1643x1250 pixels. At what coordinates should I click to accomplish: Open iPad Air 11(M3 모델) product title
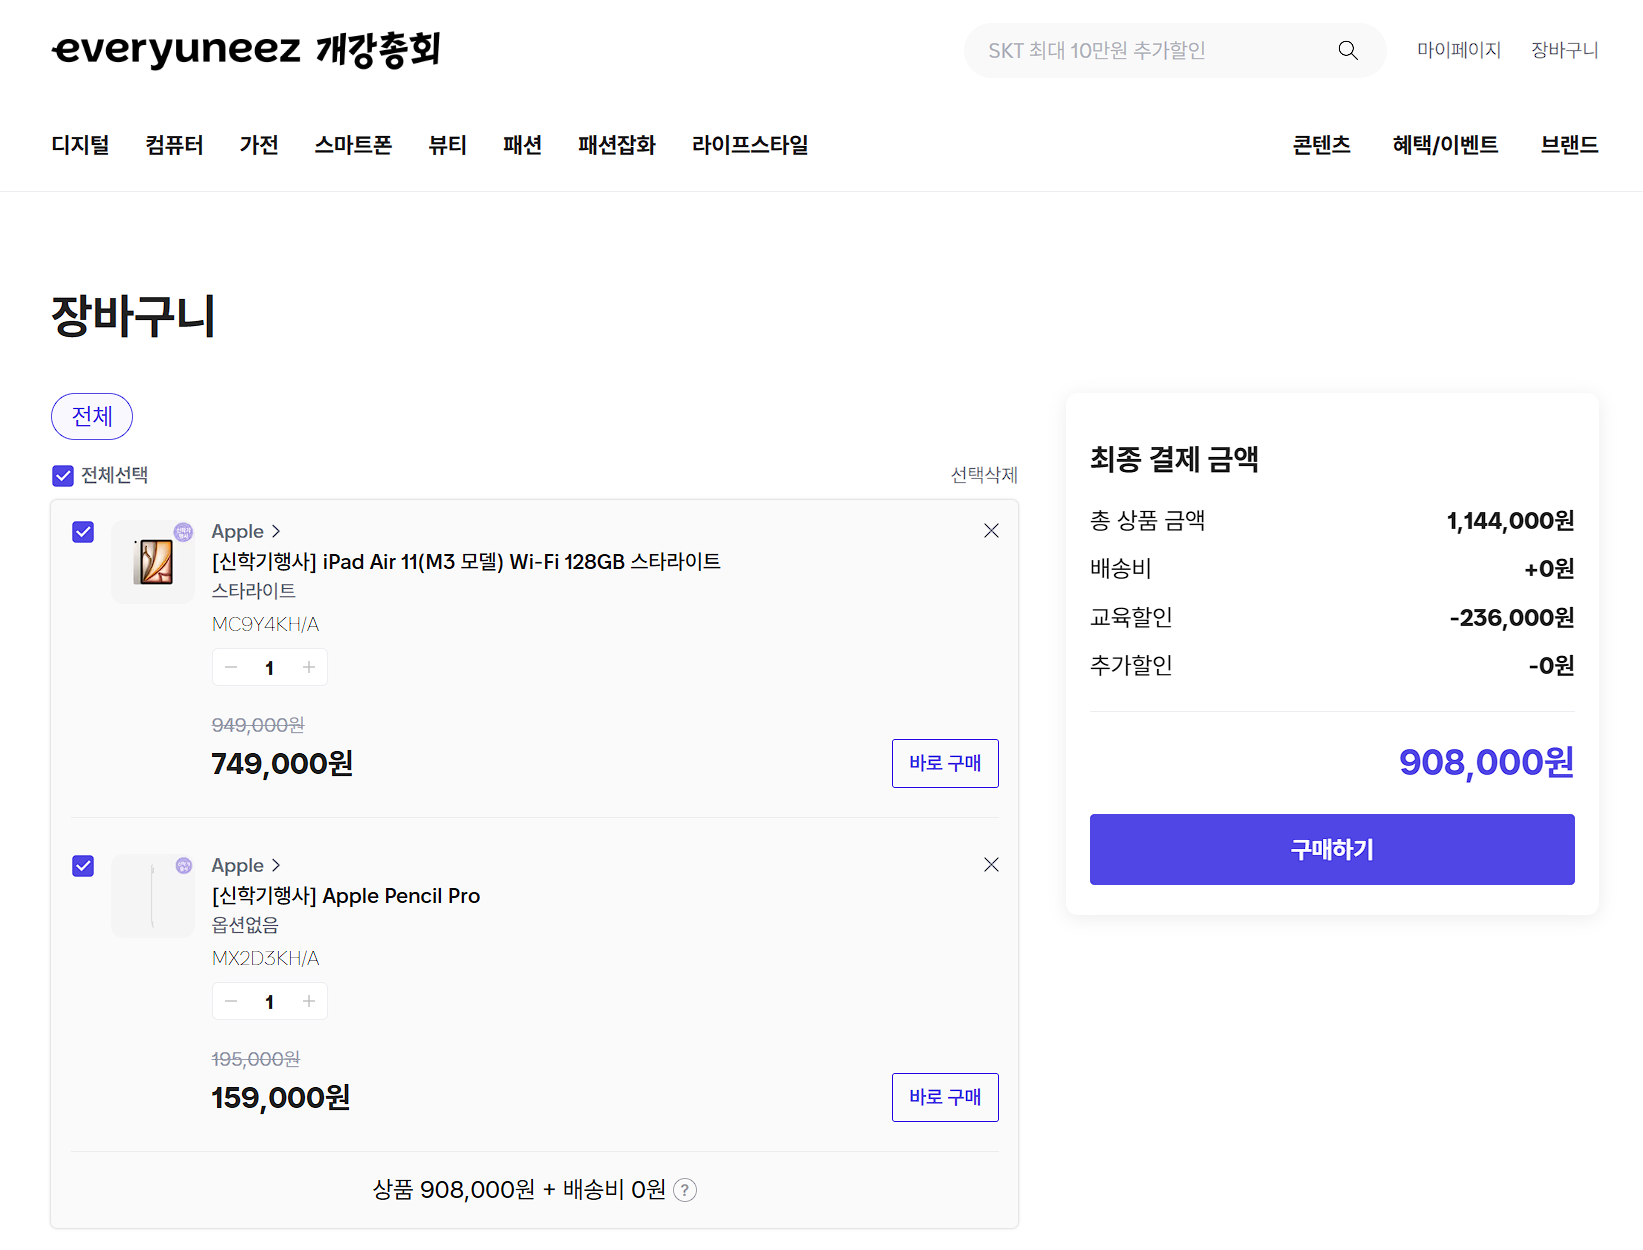(x=466, y=562)
